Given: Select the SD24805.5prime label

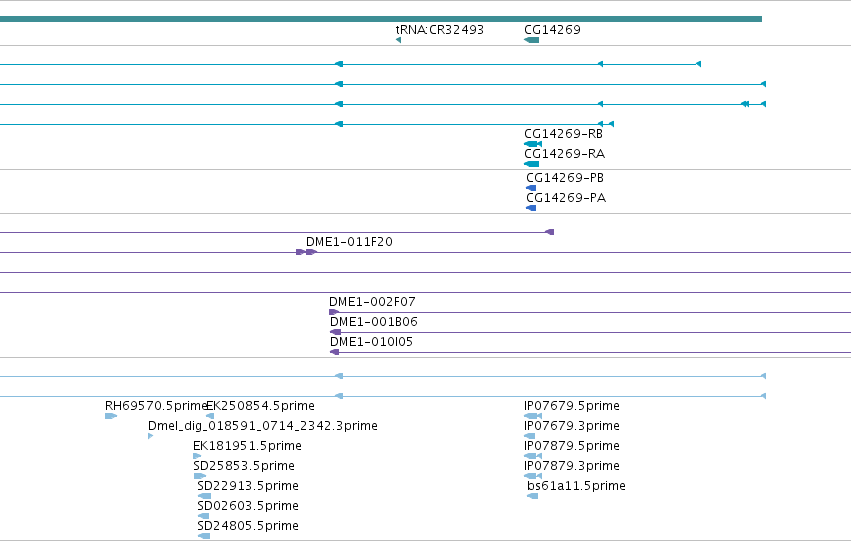Looking at the screenshot, I should pos(248,526).
